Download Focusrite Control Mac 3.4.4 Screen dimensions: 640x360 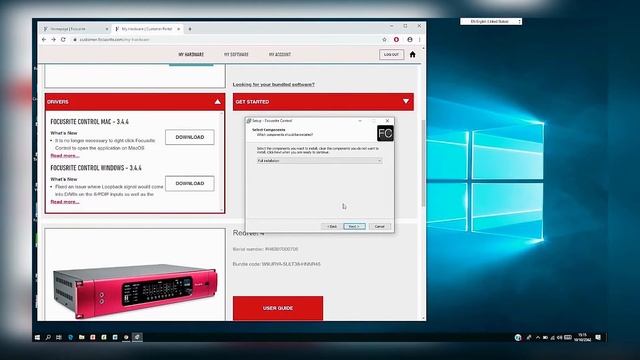point(190,137)
